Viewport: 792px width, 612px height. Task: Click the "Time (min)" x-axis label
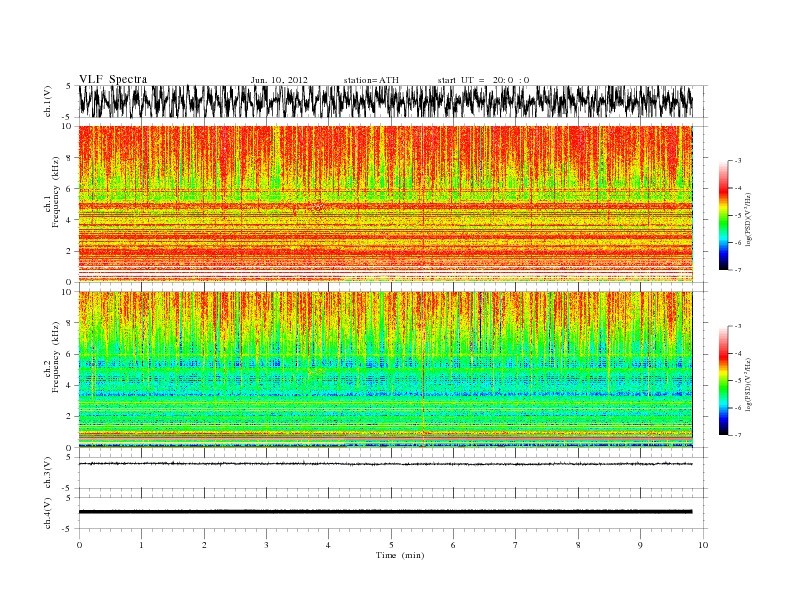pos(400,555)
